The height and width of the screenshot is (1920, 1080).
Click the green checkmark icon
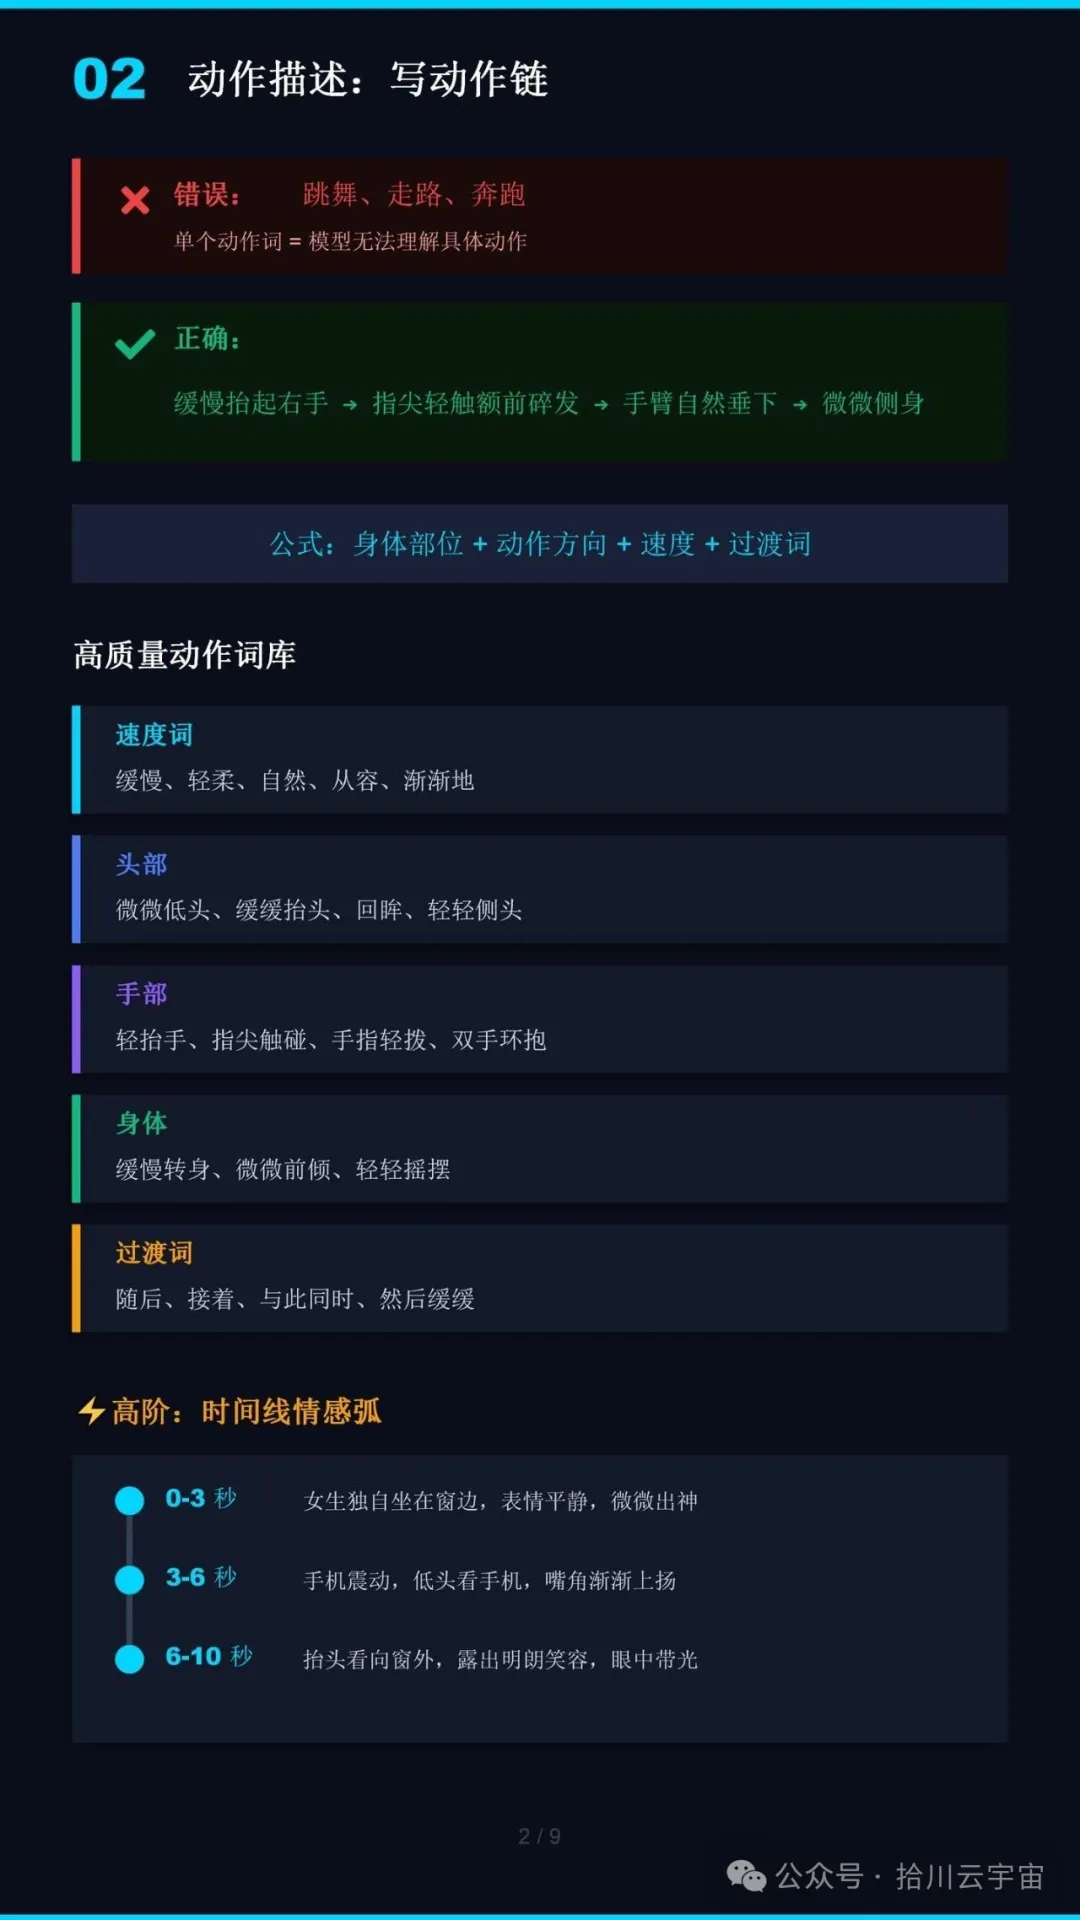135,344
